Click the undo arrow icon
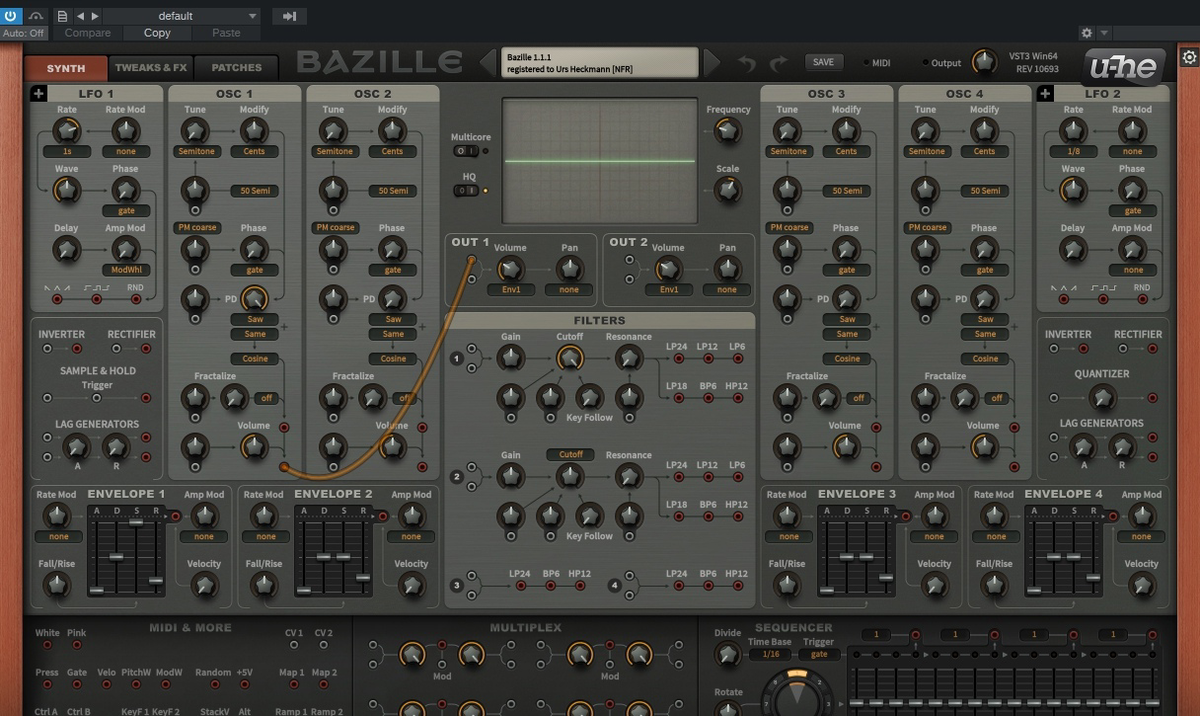Image resolution: width=1200 pixels, height=716 pixels. click(x=747, y=63)
